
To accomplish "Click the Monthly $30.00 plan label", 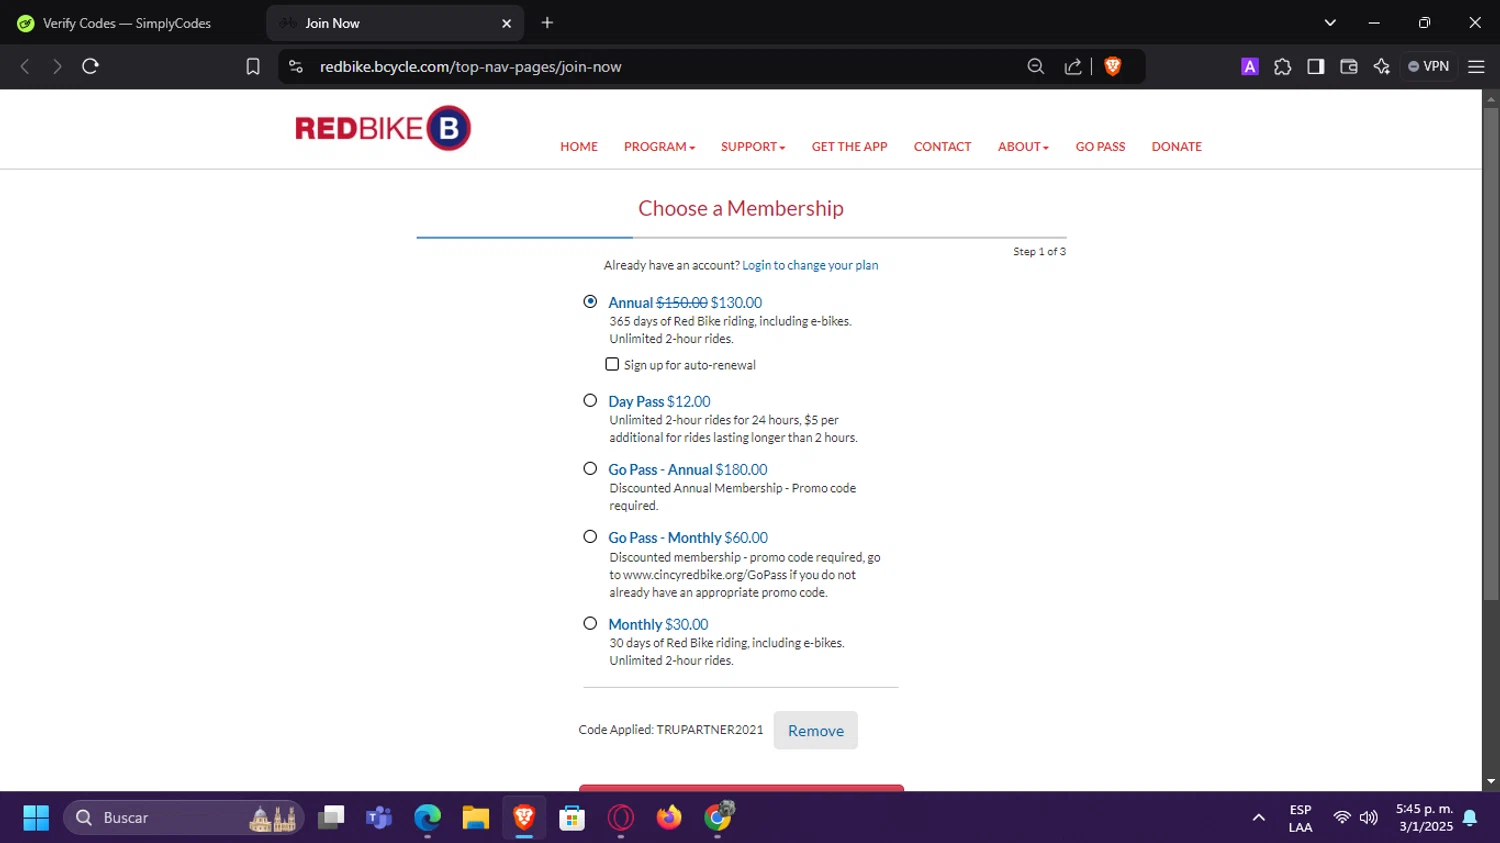I will pyautogui.click(x=658, y=624).
